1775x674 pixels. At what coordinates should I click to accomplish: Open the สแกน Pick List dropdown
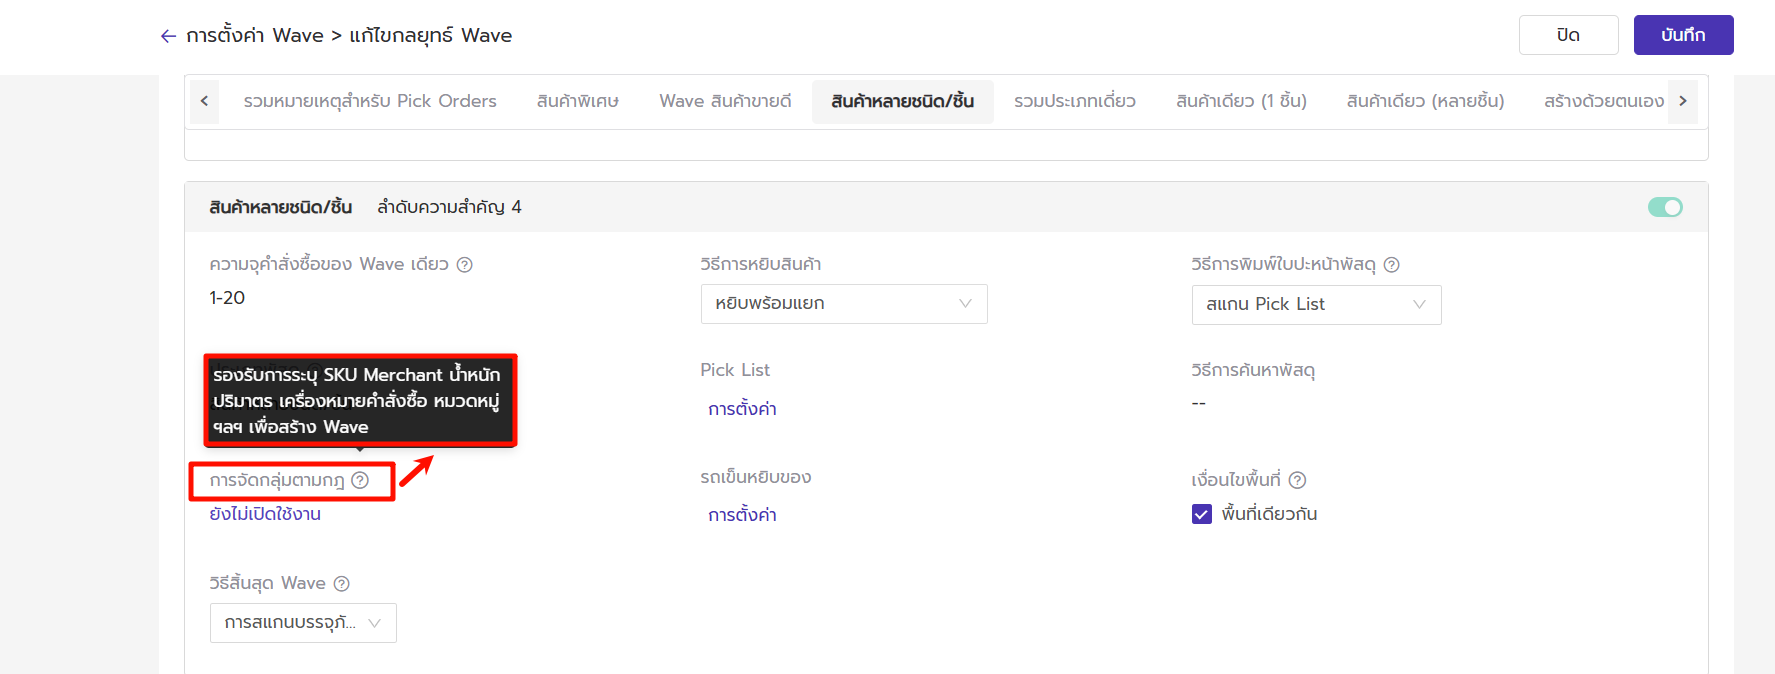coord(1315,305)
